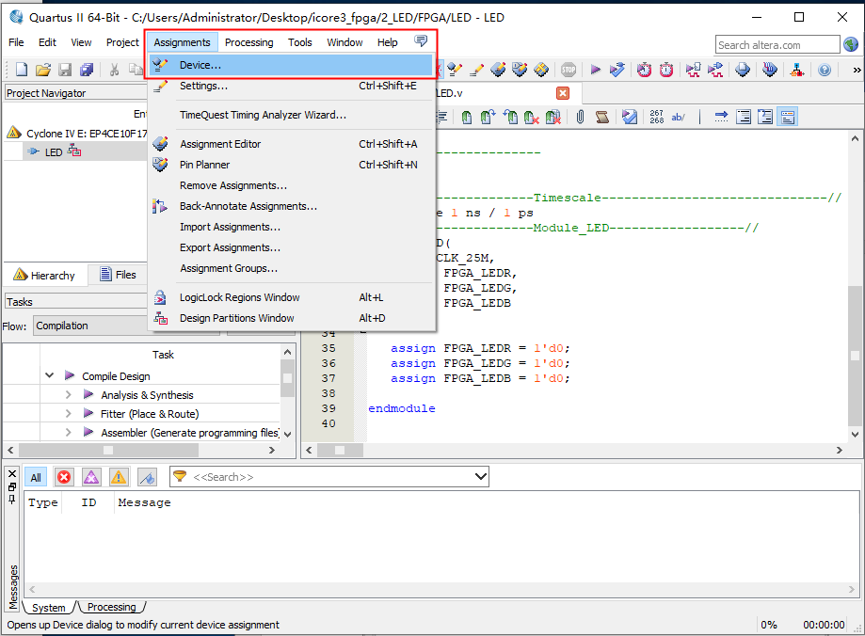Click the New File toolbar icon
Viewport: 865px width, 636px height.
coord(21,70)
